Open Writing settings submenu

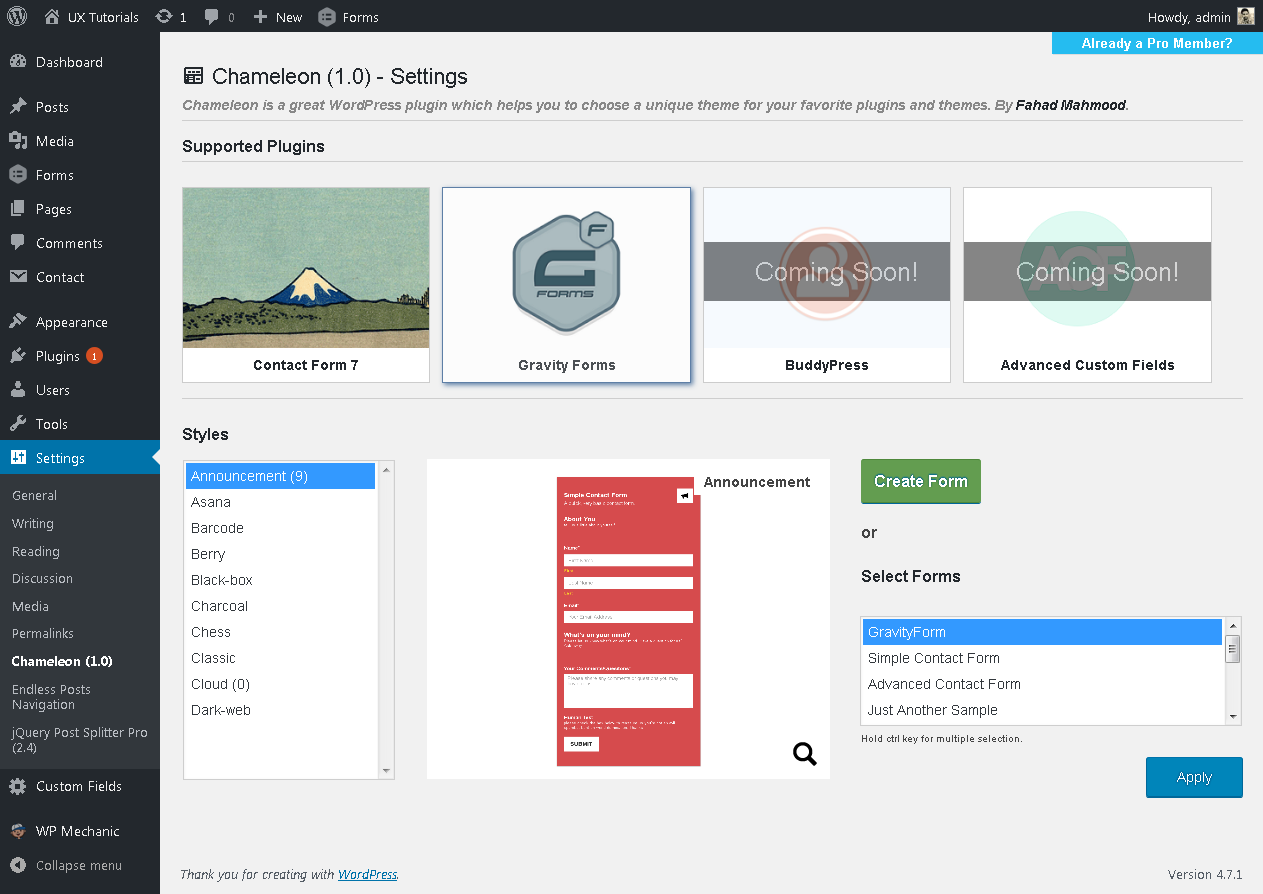click(x=33, y=523)
